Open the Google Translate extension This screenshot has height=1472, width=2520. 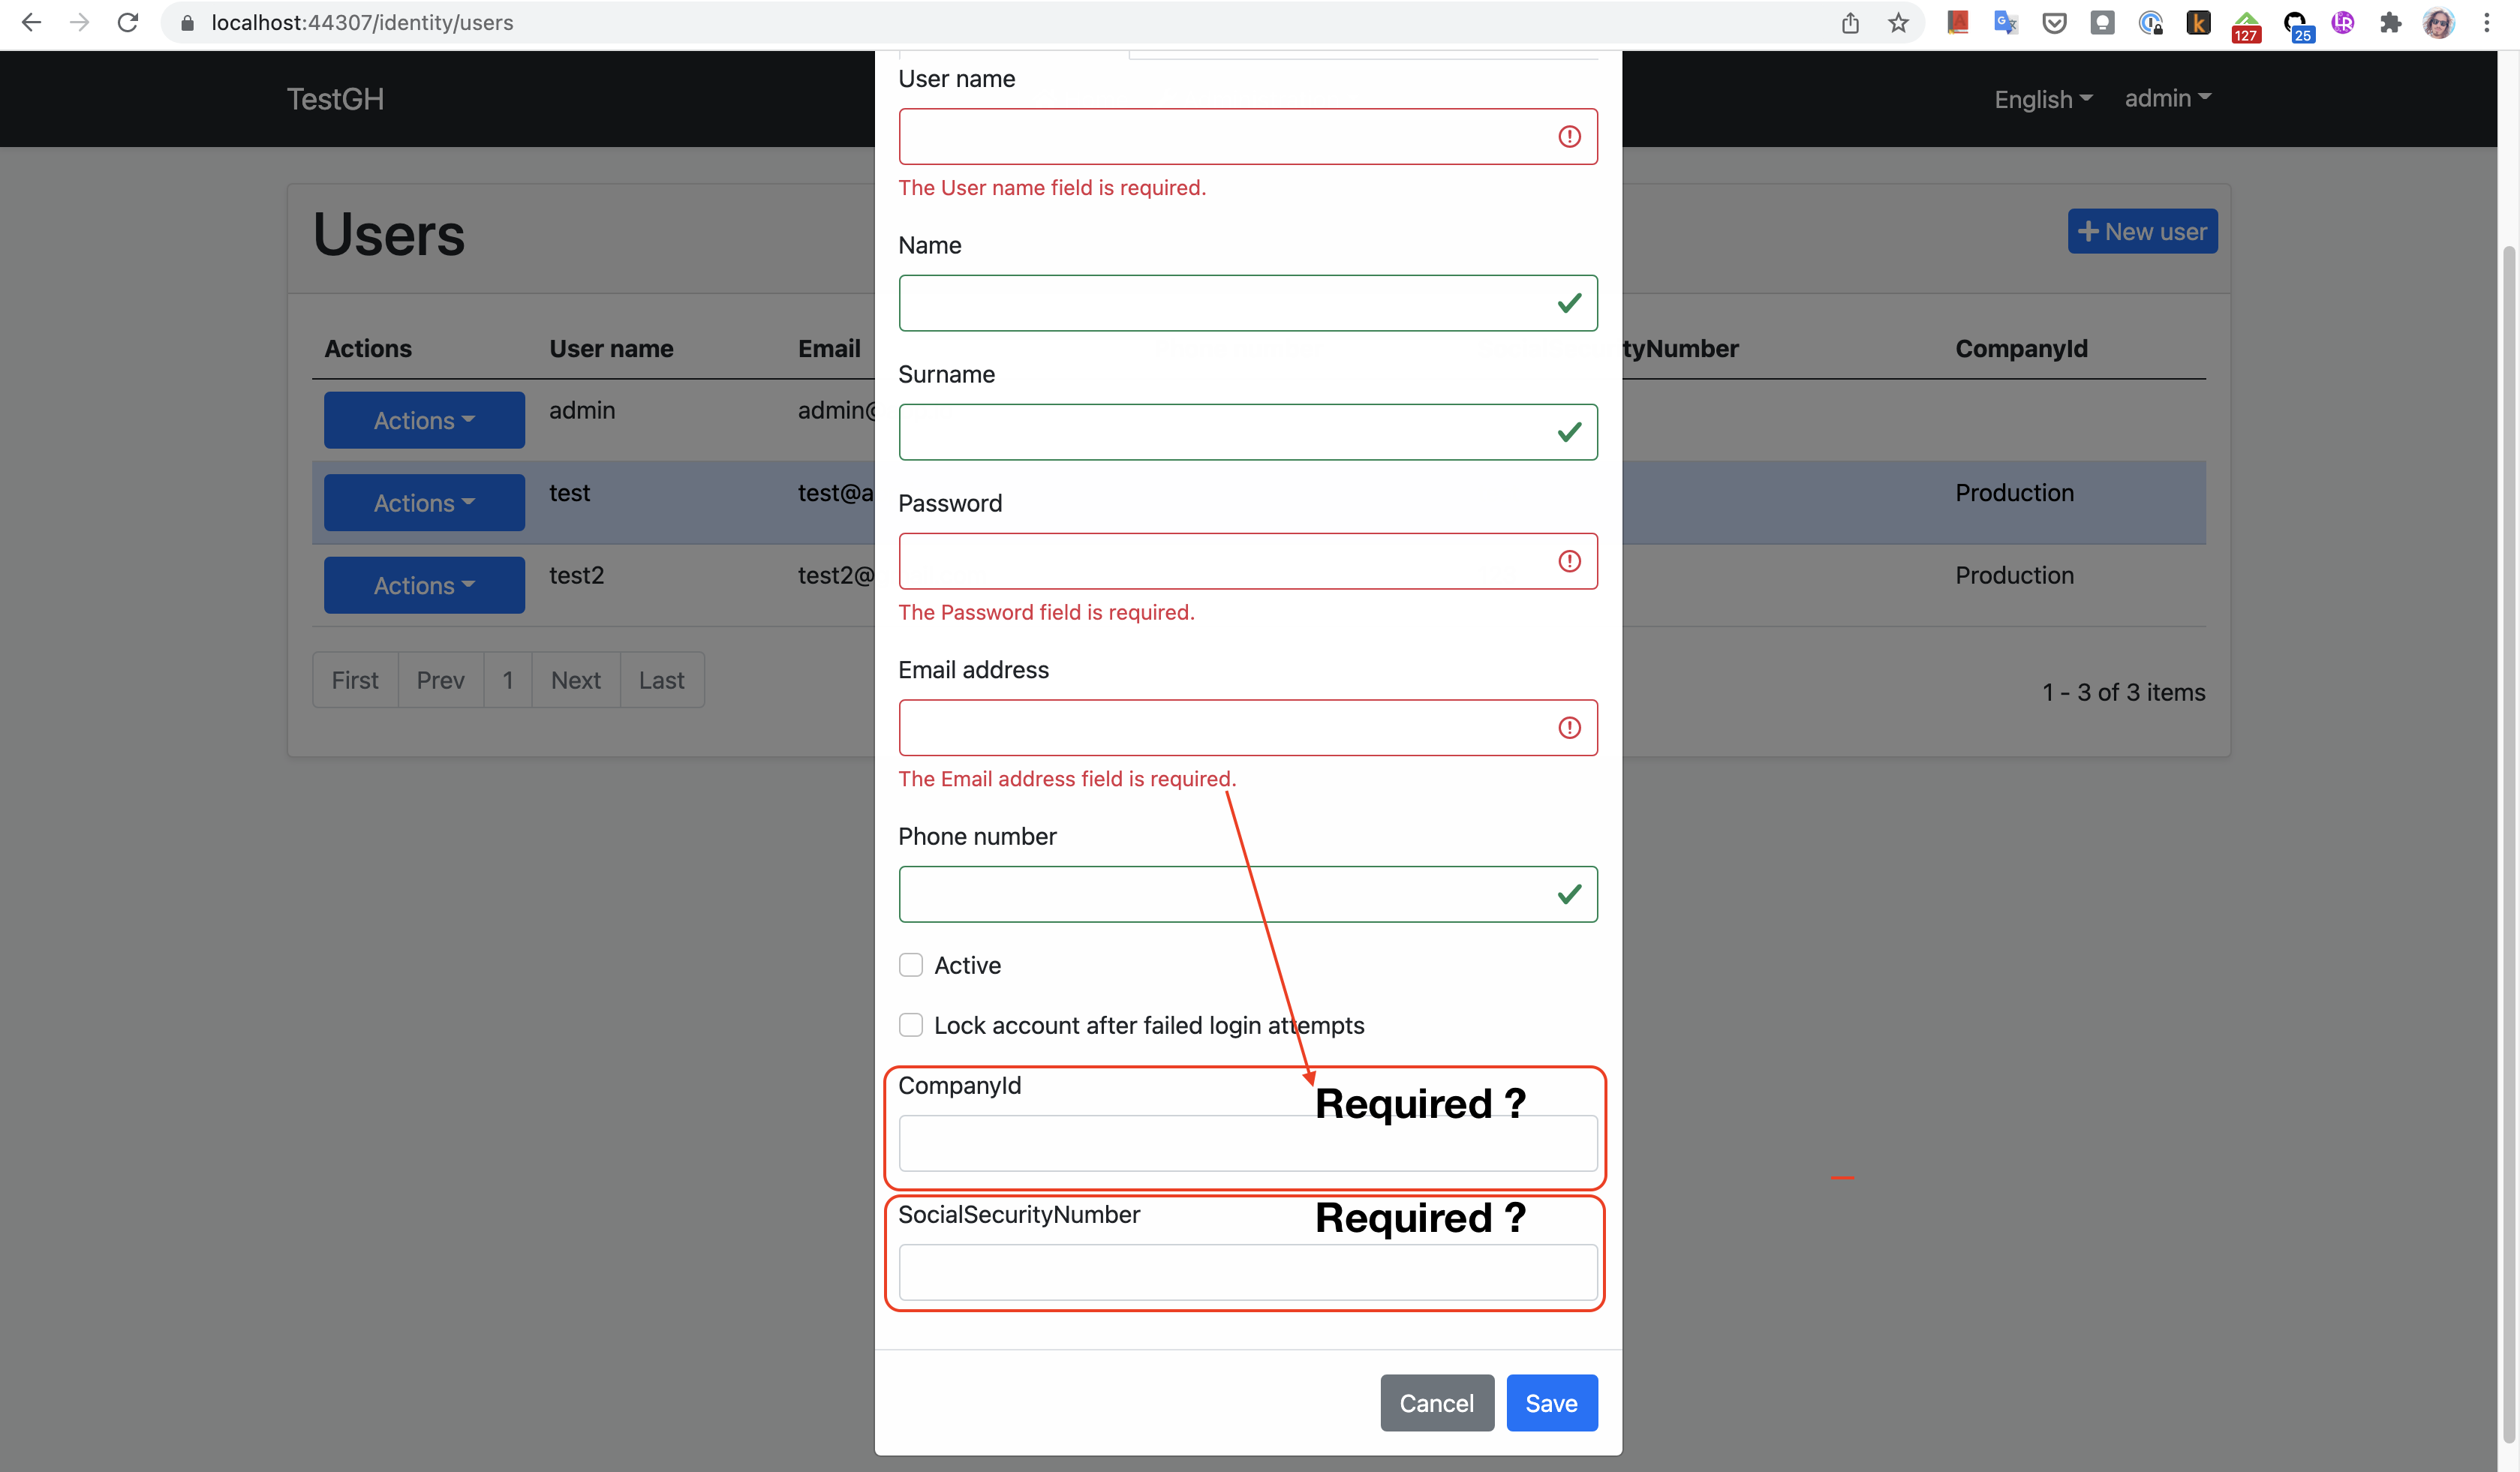point(2006,23)
